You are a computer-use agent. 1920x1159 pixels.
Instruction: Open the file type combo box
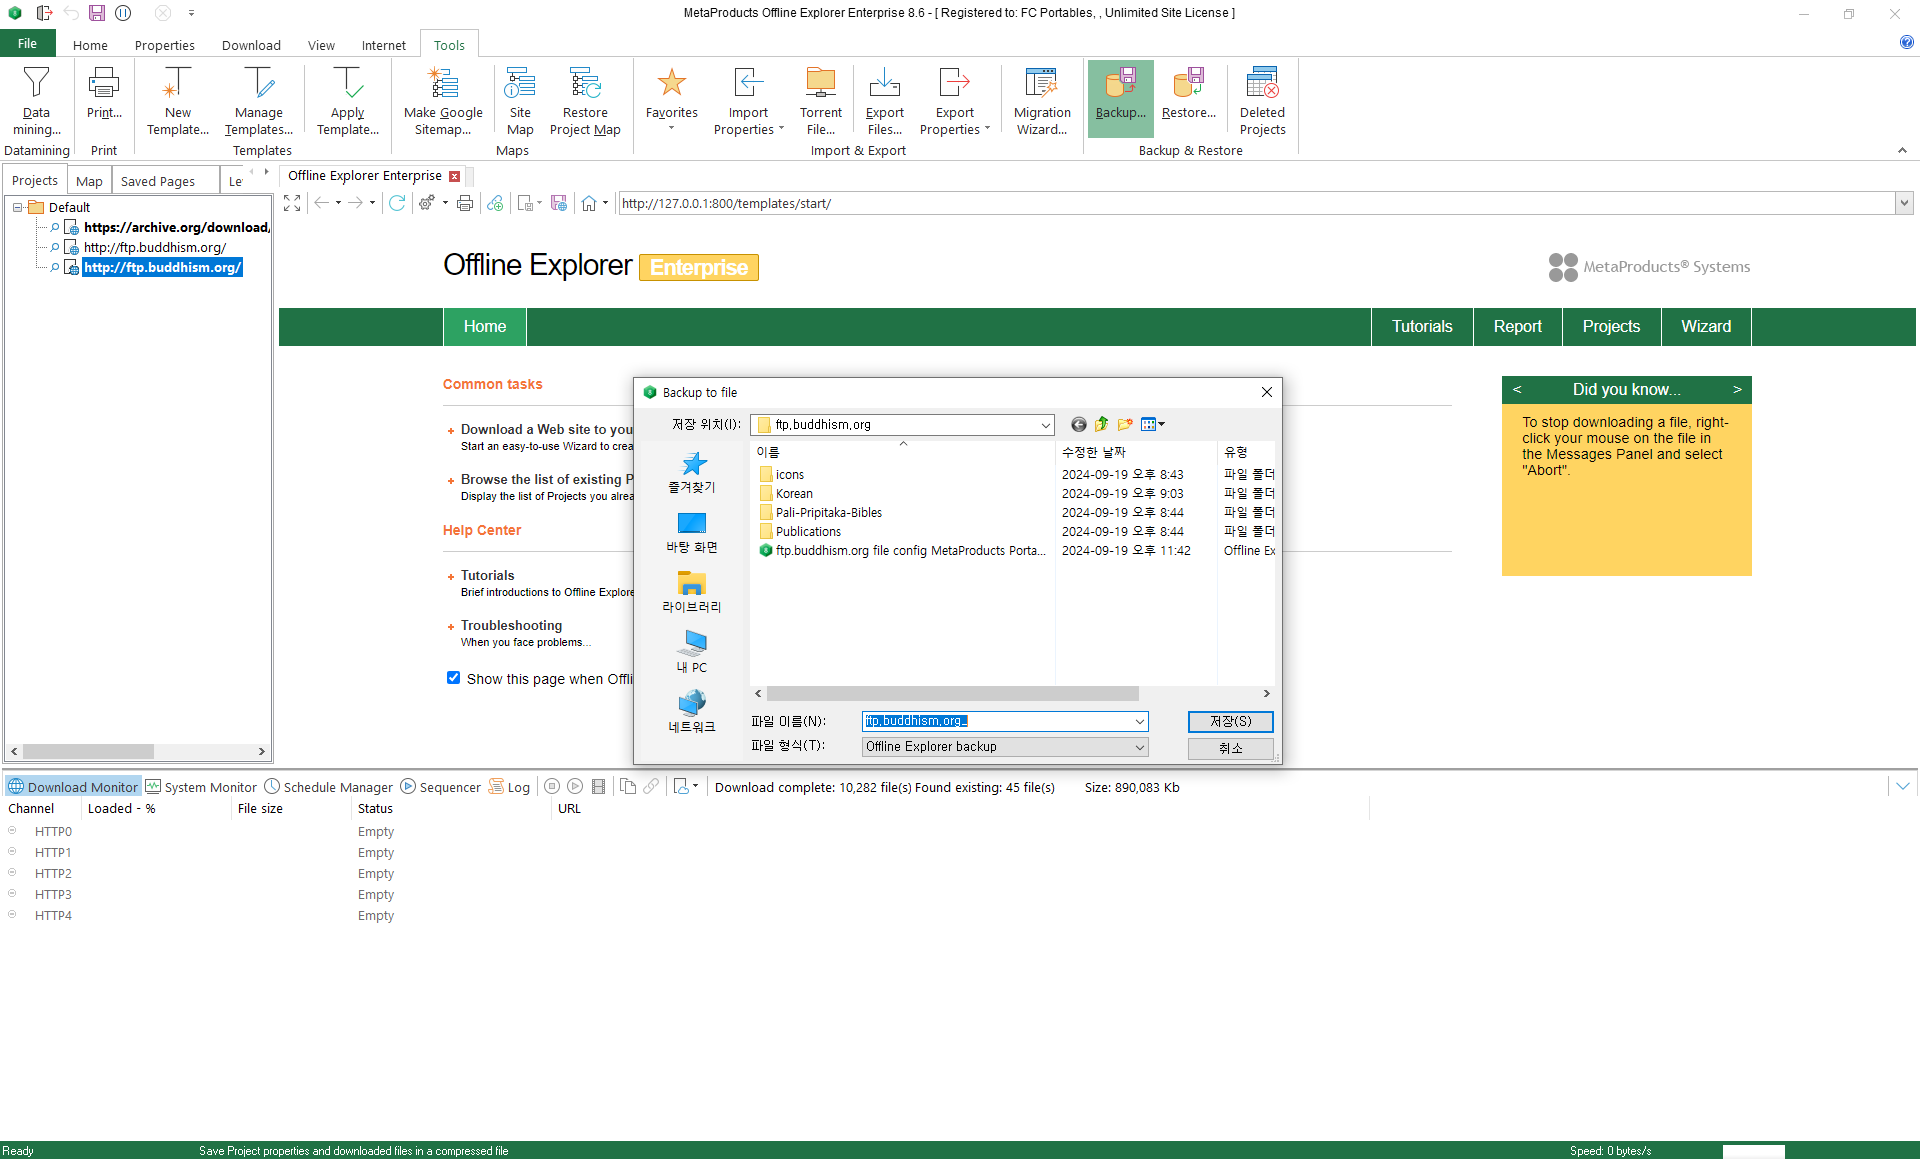(1004, 747)
